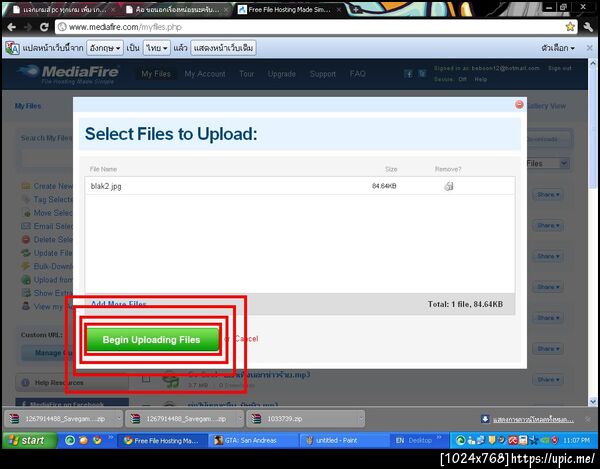Click the Twitter icon in header
Viewport: 600px width, 469px height.
coord(422,74)
